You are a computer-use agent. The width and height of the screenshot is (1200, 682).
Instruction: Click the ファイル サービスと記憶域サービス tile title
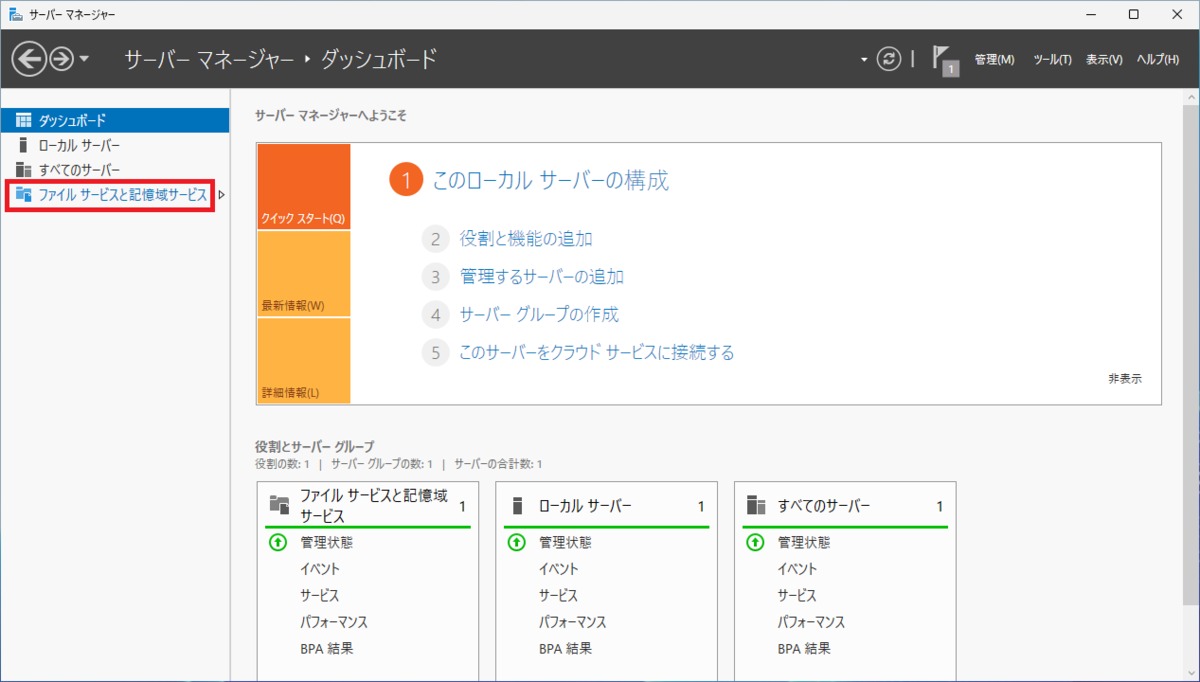pyautogui.click(x=374, y=506)
